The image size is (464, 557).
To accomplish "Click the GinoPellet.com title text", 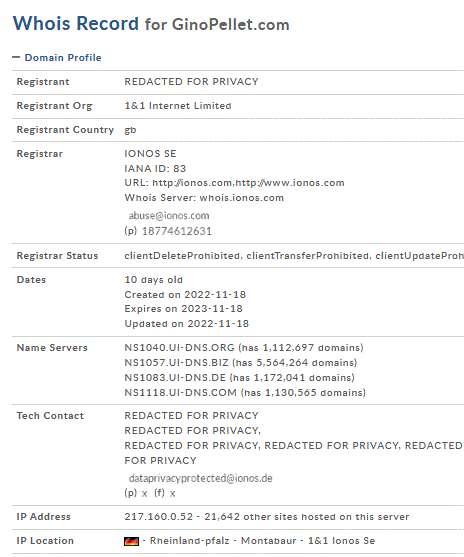I will [x=231, y=25].
